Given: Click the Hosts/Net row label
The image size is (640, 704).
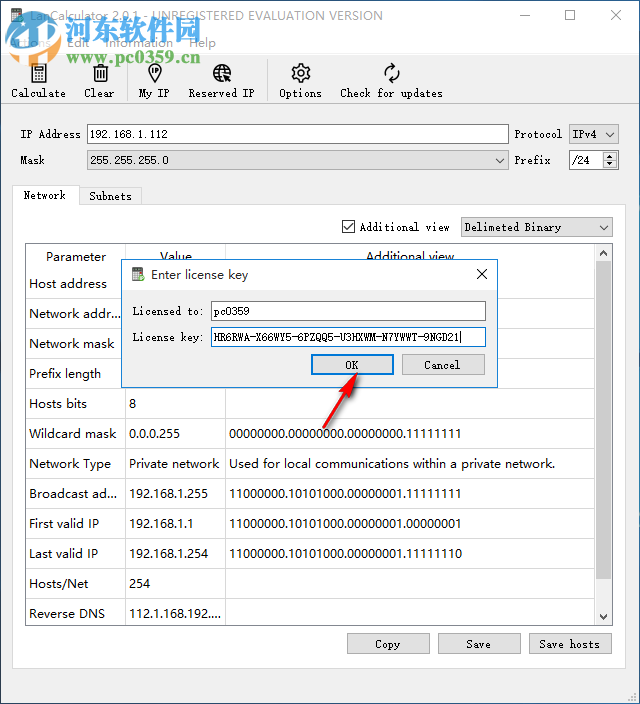Looking at the screenshot, I should (x=59, y=584).
